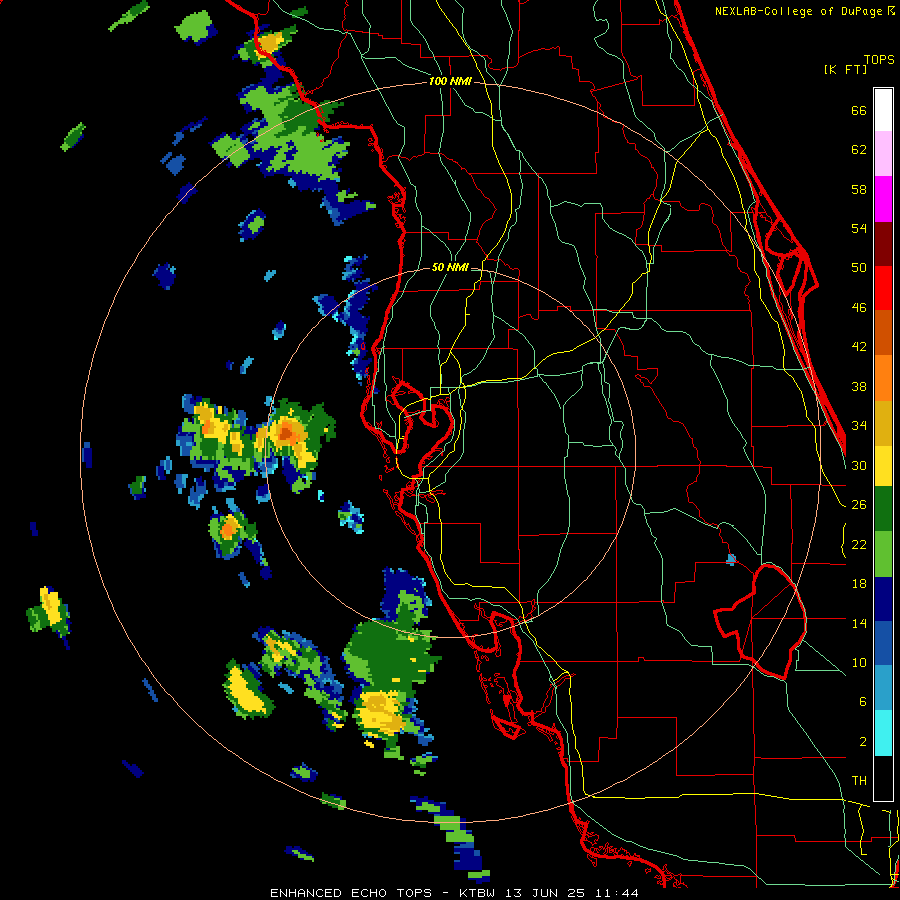This screenshot has height=900, width=900.
Task: Click the "30" scale value
Action: [859, 465]
